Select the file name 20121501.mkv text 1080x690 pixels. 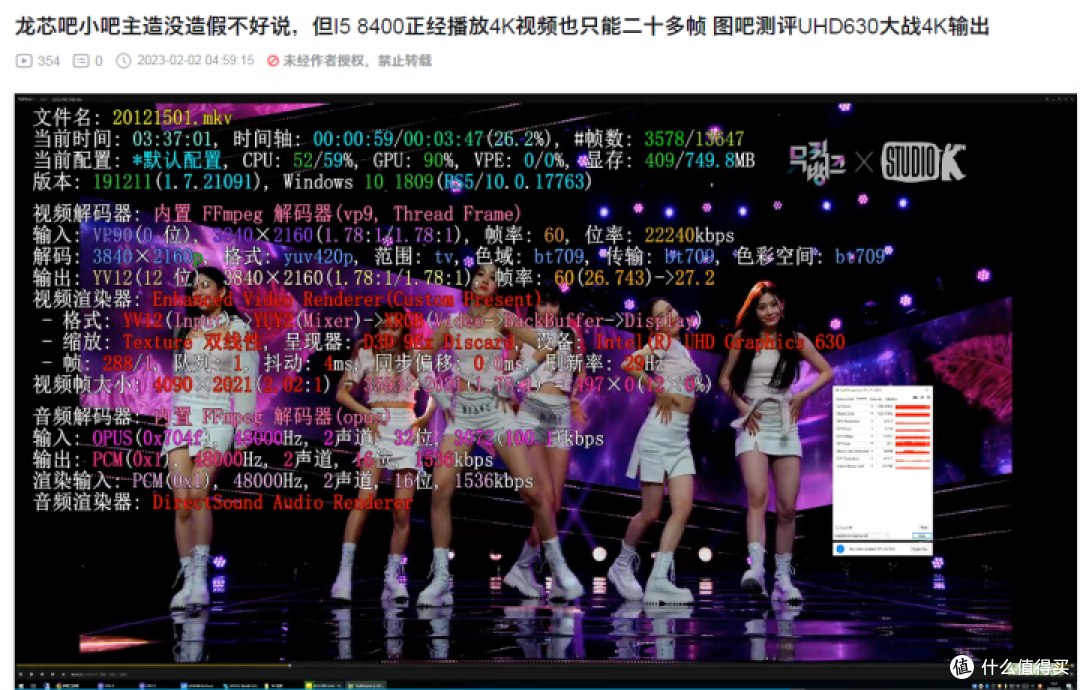[x=172, y=118]
